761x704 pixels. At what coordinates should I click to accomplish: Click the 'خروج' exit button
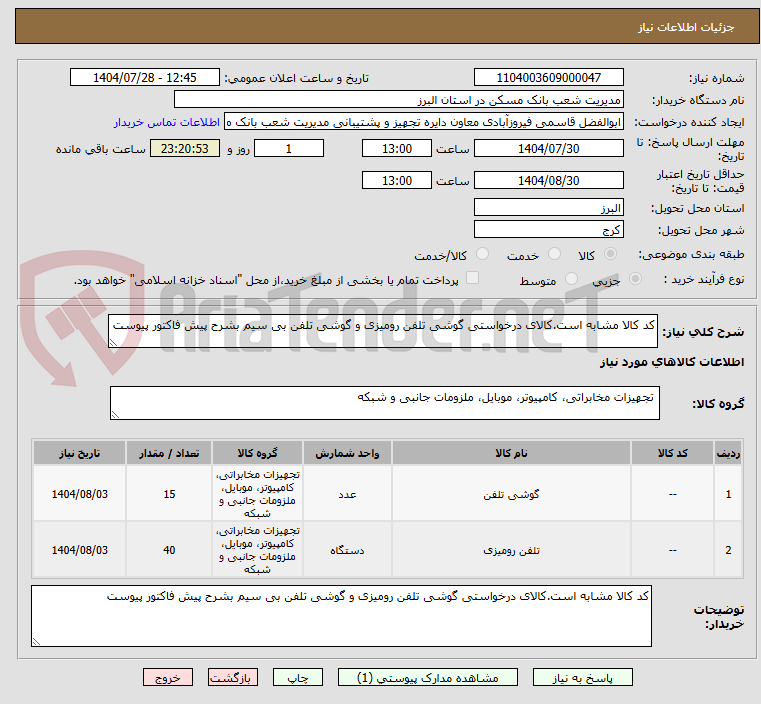(x=168, y=677)
